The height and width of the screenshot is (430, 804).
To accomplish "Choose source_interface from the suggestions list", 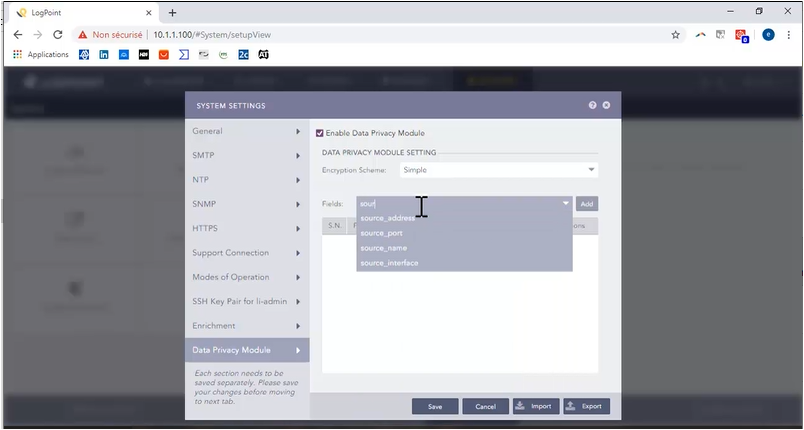I will pyautogui.click(x=389, y=263).
